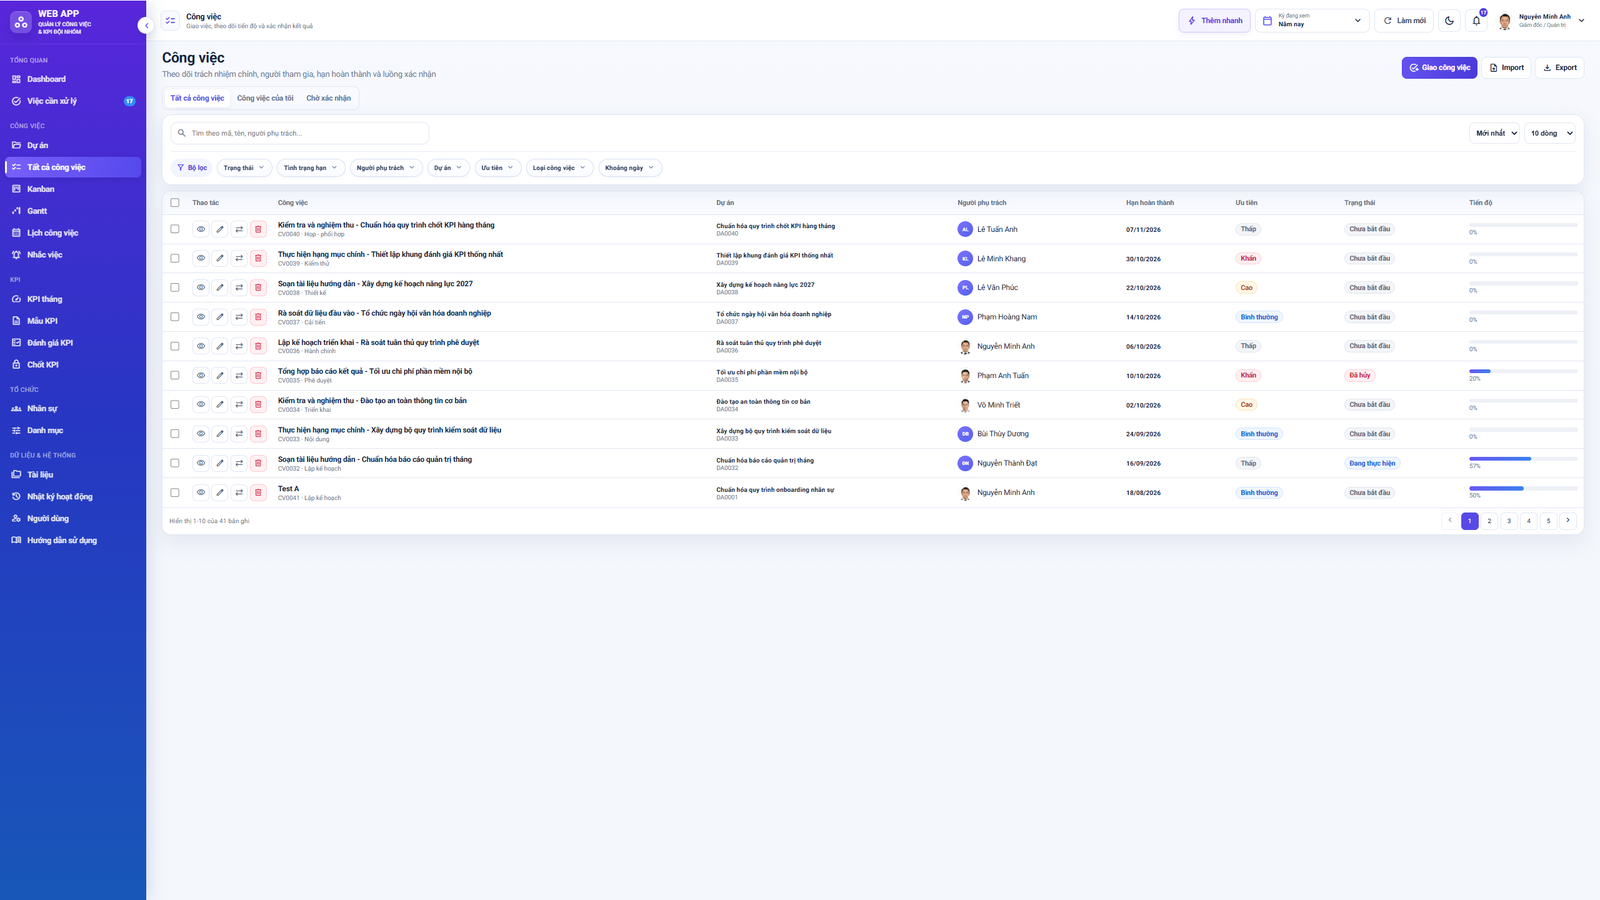Viewport: 1600px width, 900px height.
Task: Select all tasks with header checkbox
Action: pos(175,202)
